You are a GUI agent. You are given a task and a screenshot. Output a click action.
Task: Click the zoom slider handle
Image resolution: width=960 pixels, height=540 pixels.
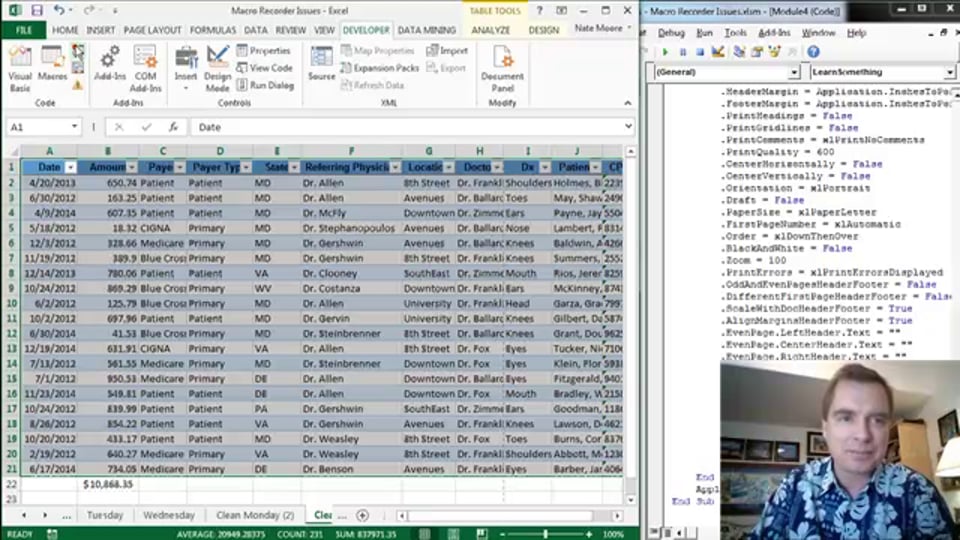[x=545, y=534]
